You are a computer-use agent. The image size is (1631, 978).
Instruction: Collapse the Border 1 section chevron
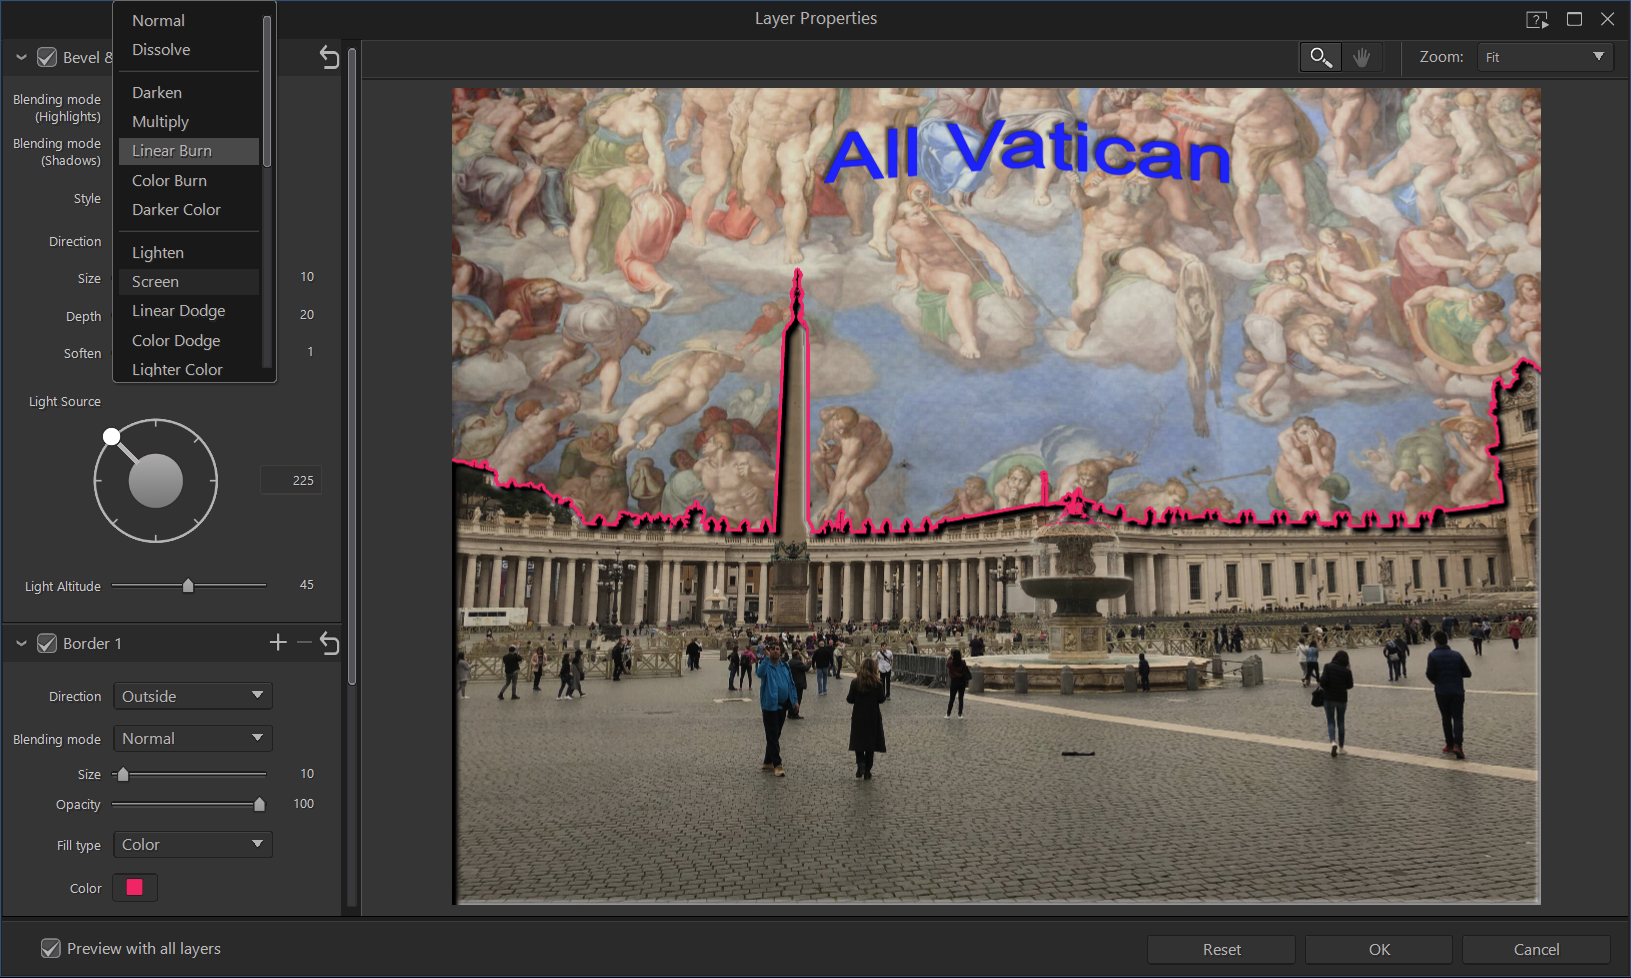click(21, 643)
